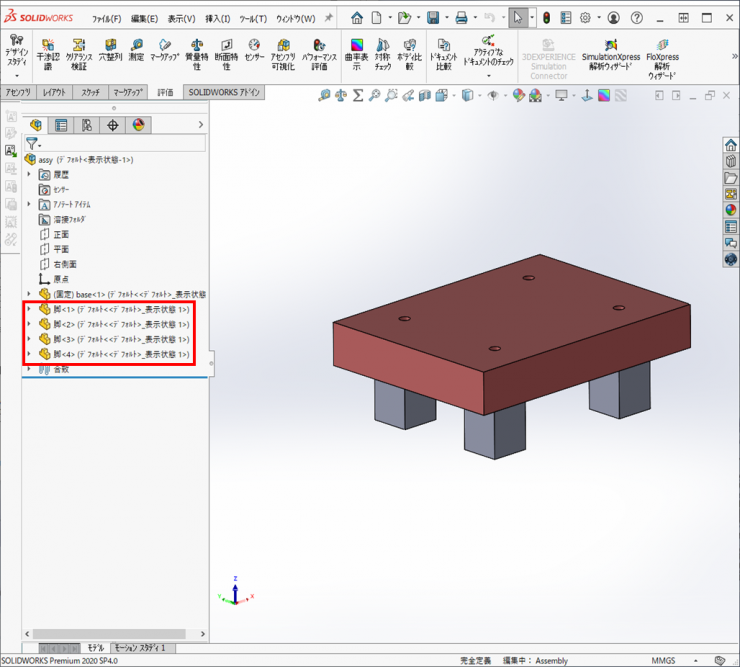The width and height of the screenshot is (740, 667).
Task: Select the 正面 plane
Action: [x=55, y=234]
